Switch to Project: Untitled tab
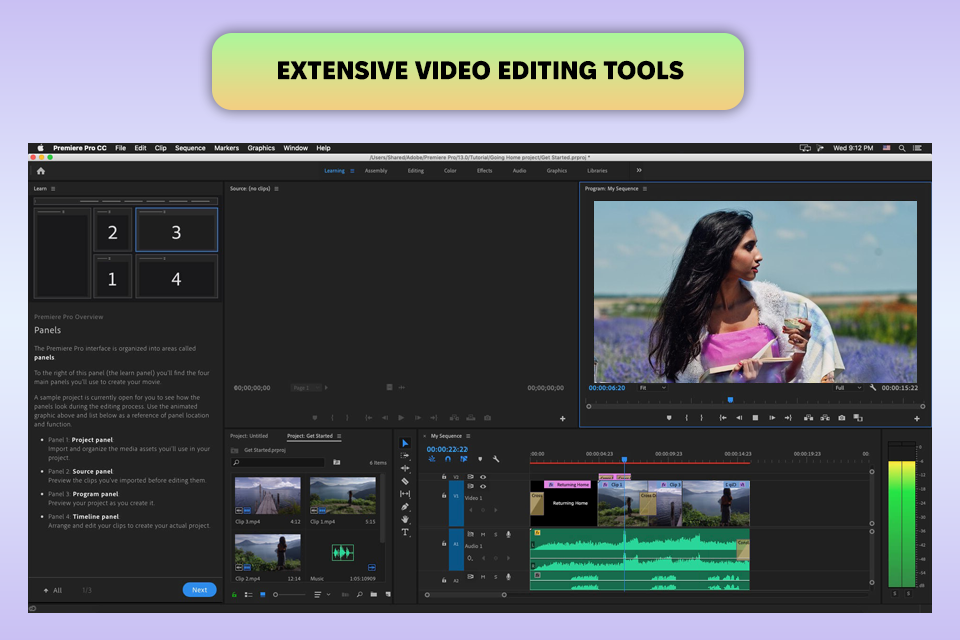 pos(249,436)
